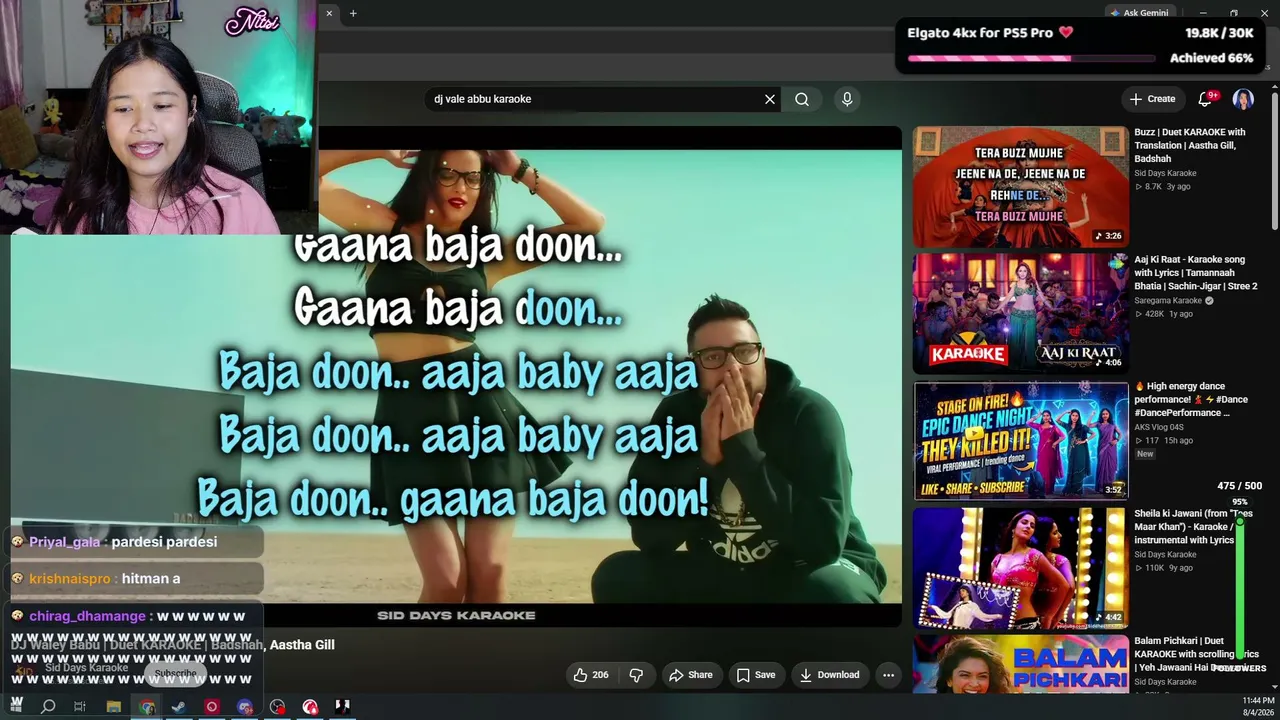
Task: Open the 'Sheila ki Jawani' video title
Action: (x=1193, y=527)
